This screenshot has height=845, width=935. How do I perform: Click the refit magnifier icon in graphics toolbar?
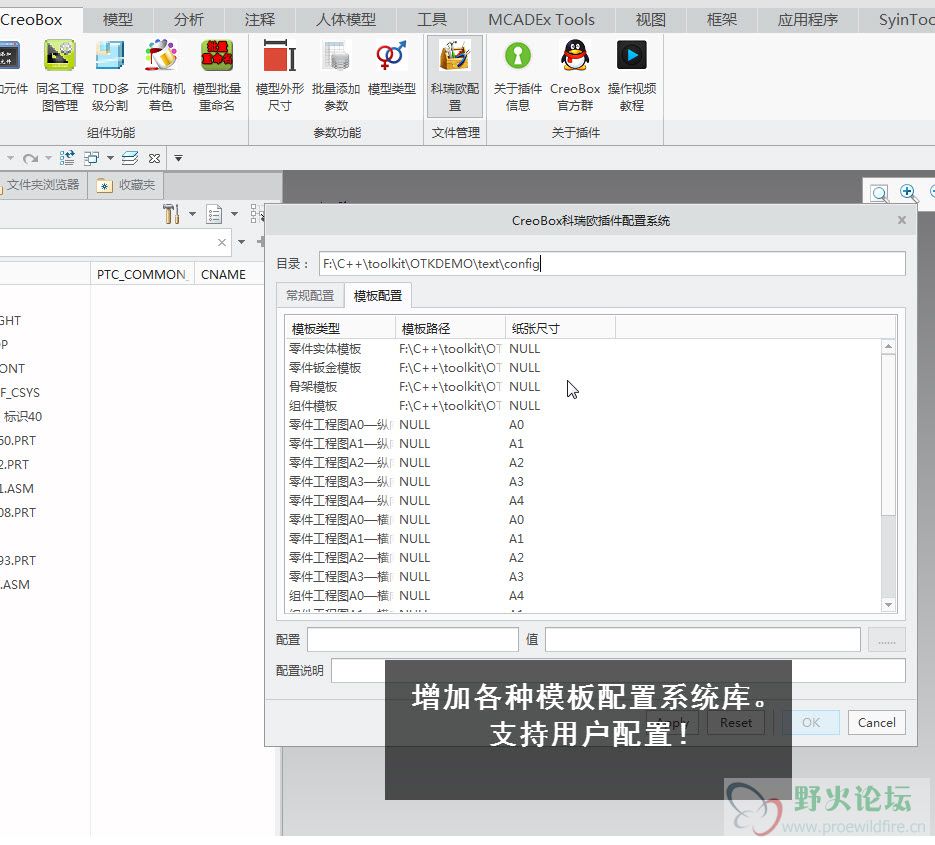click(x=878, y=193)
